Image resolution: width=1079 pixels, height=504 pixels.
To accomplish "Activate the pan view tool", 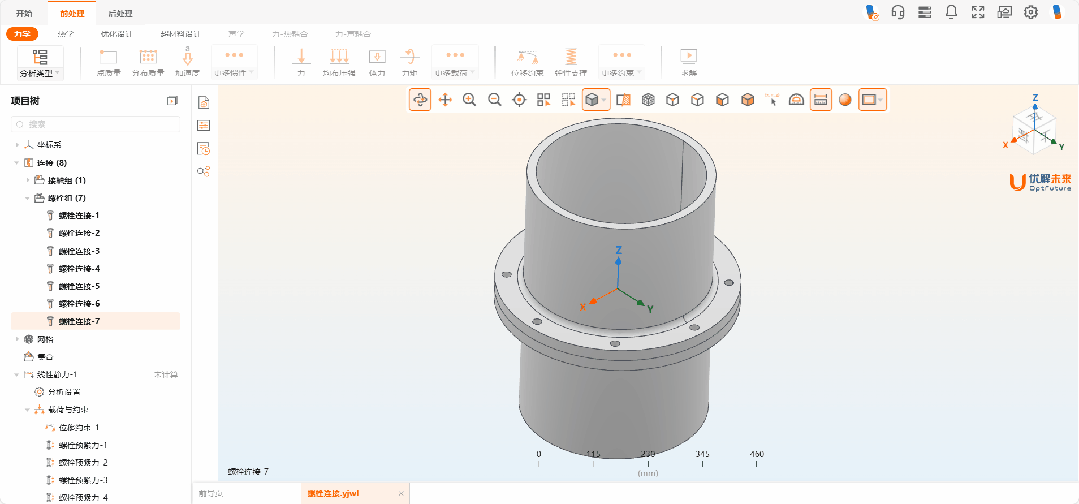I will click(445, 100).
